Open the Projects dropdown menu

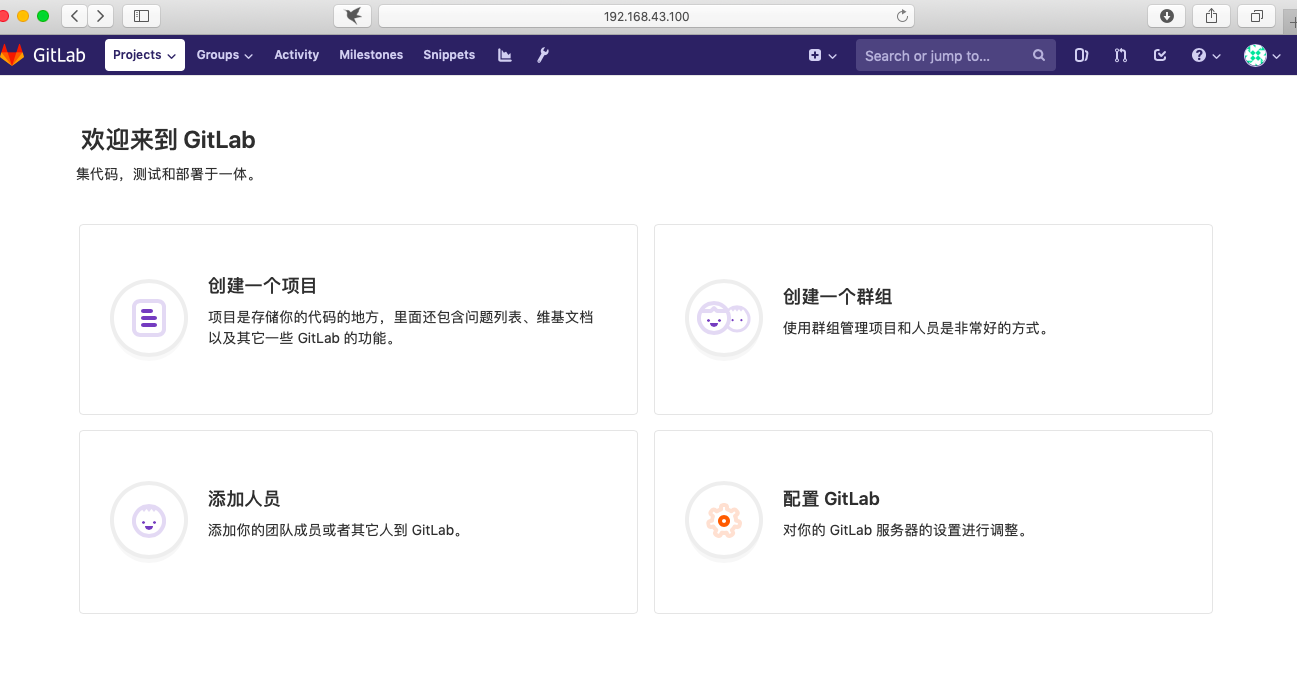[x=145, y=55]
